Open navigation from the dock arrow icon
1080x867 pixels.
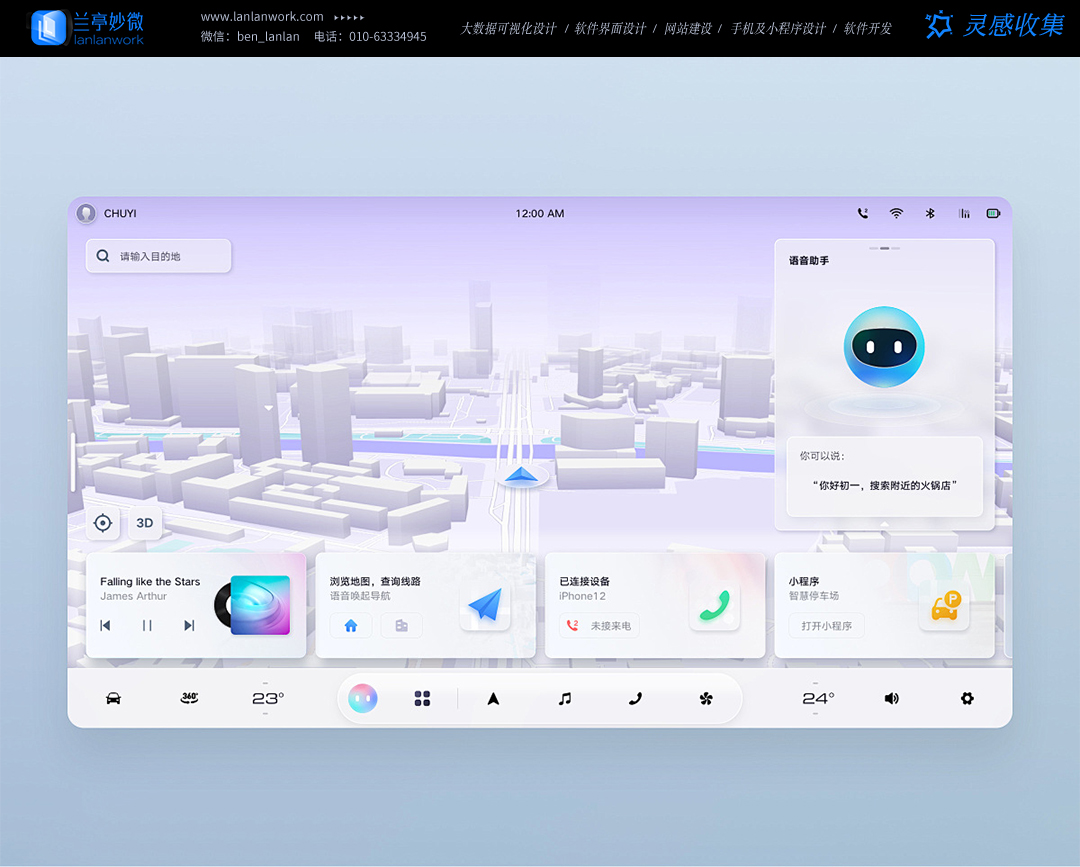tap(493, 699)
